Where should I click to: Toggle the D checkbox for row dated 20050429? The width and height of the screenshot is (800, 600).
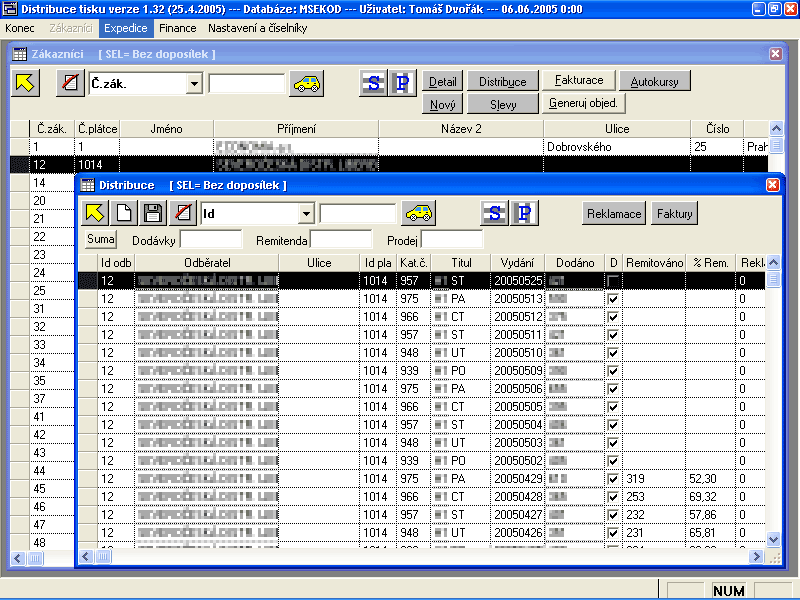(613, 479)
